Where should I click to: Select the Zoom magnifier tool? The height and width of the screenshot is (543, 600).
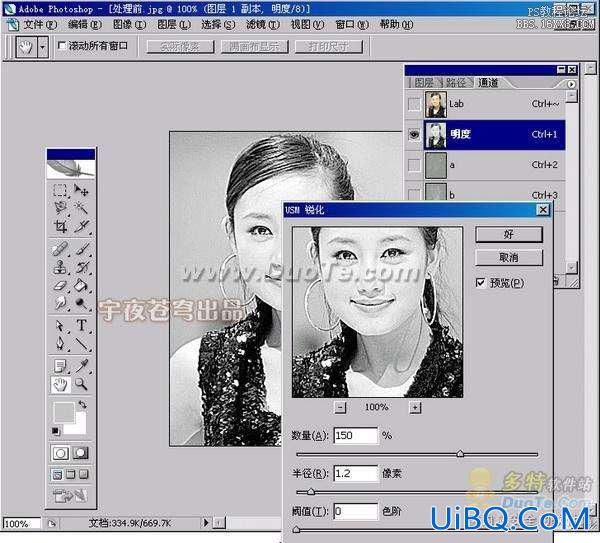(81, 384)
